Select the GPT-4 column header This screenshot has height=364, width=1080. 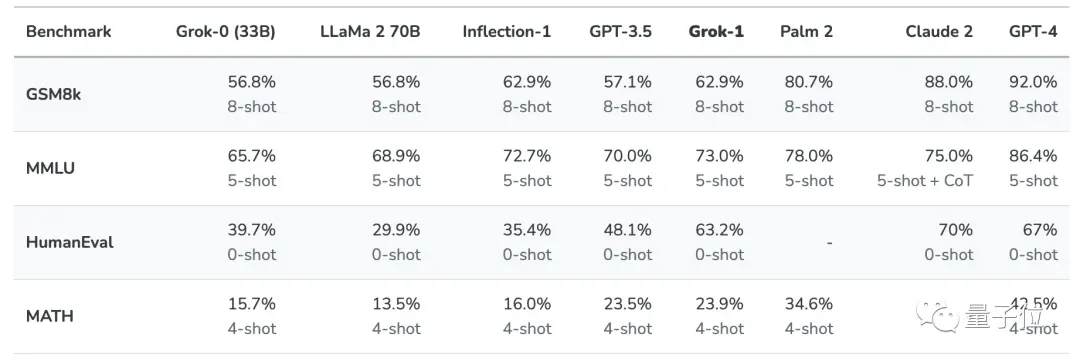click(1033, 32)
